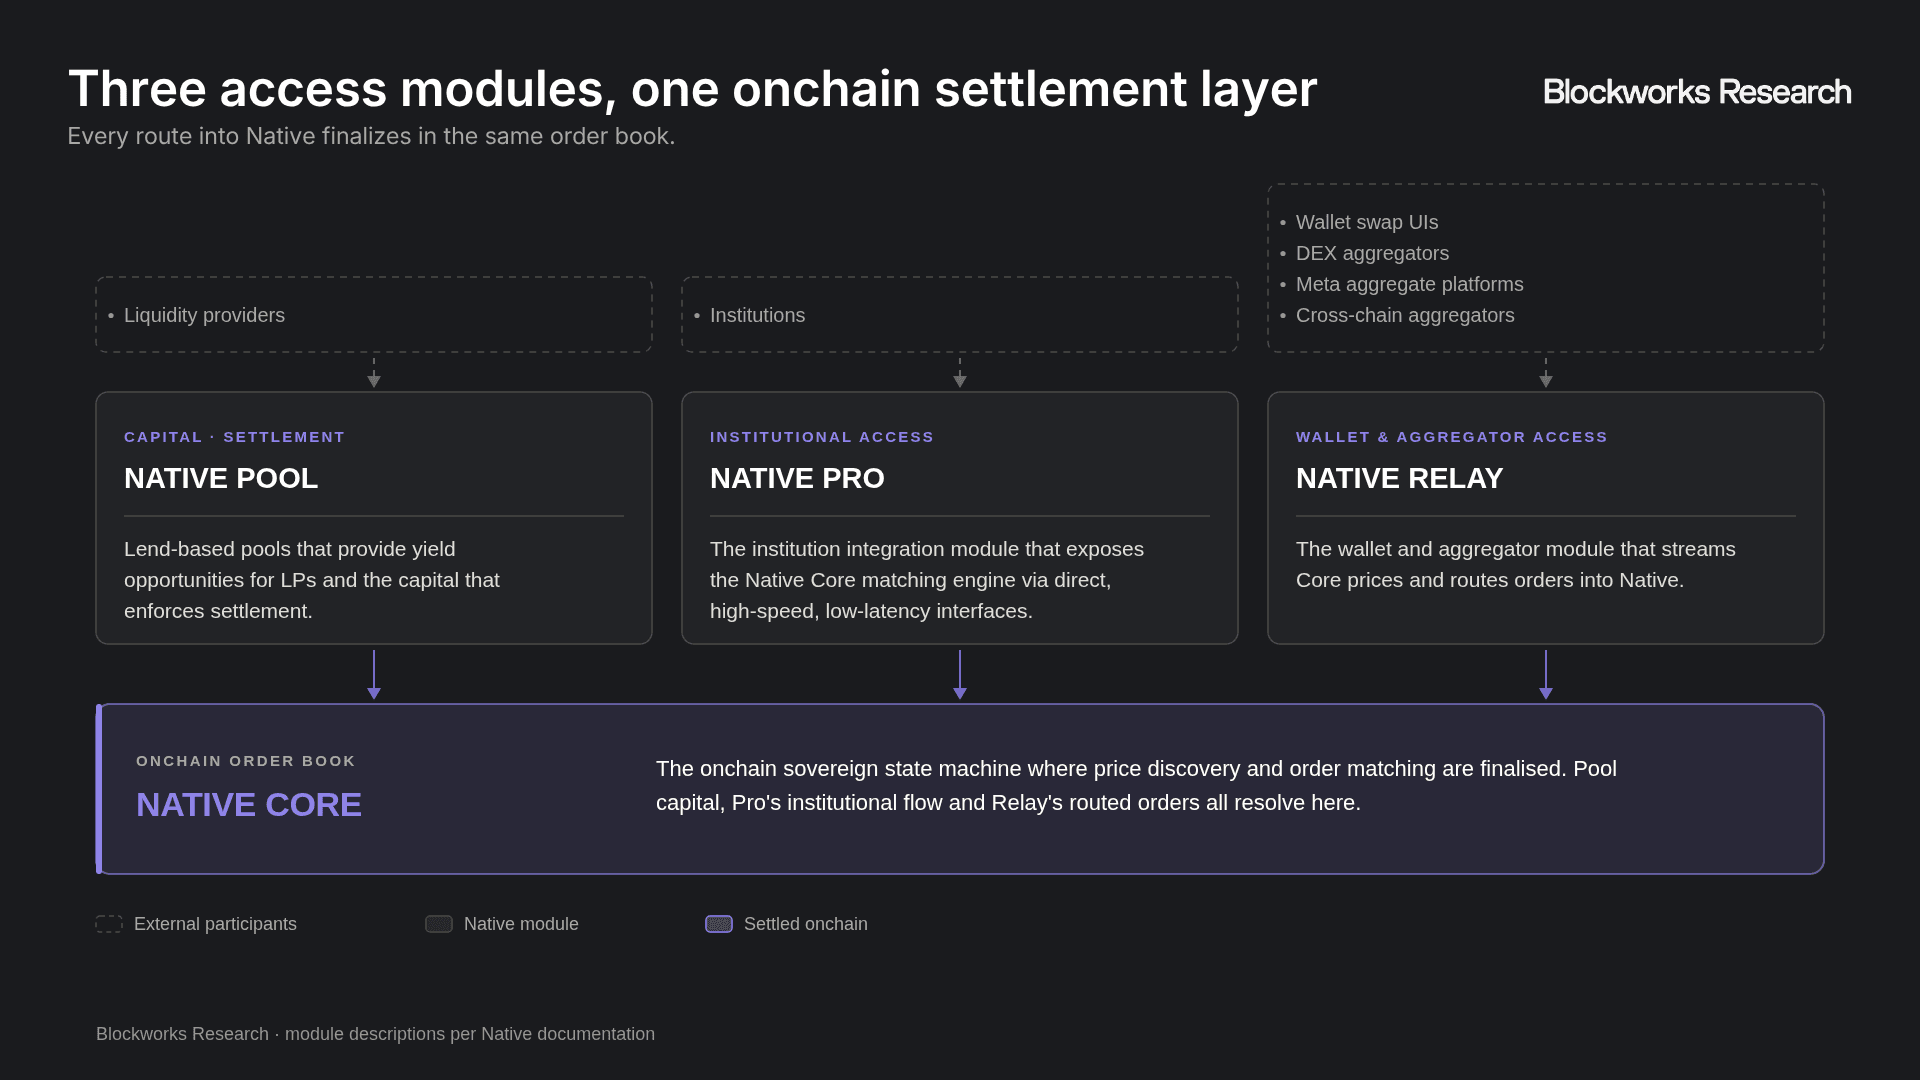This screenshot has height=1080, width=1920.
Task: Click the purple arrow below Native Pool
Action: 374,675
